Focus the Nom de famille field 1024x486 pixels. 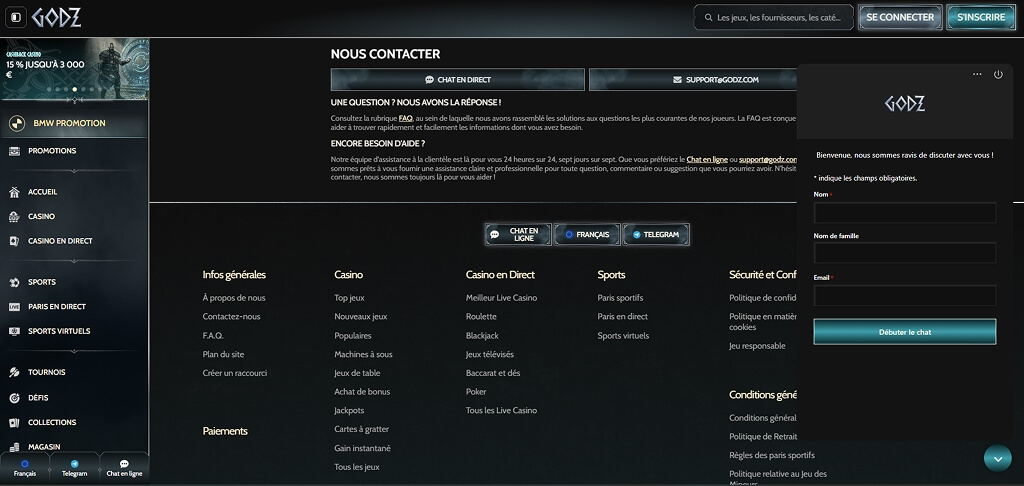tap(904, 253)
